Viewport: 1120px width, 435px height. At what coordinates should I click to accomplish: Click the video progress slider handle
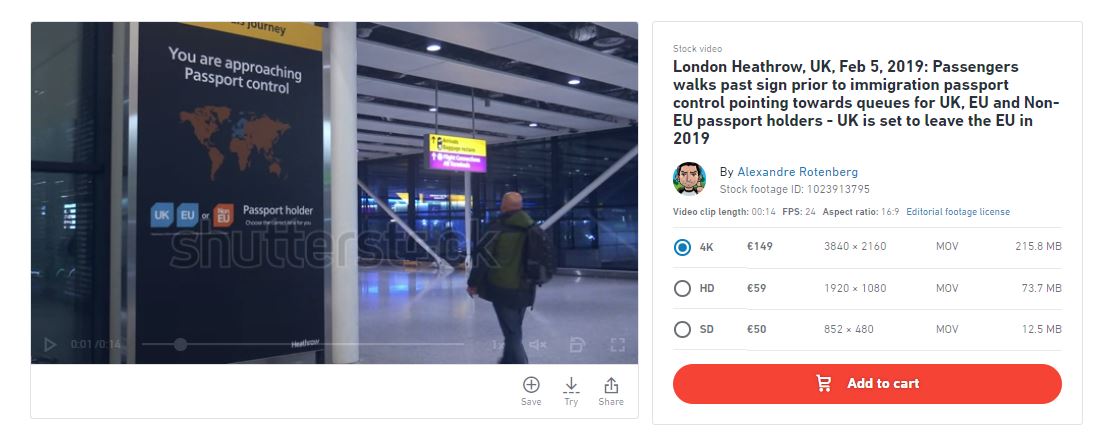pyautogui.click(x=180, y=344)
